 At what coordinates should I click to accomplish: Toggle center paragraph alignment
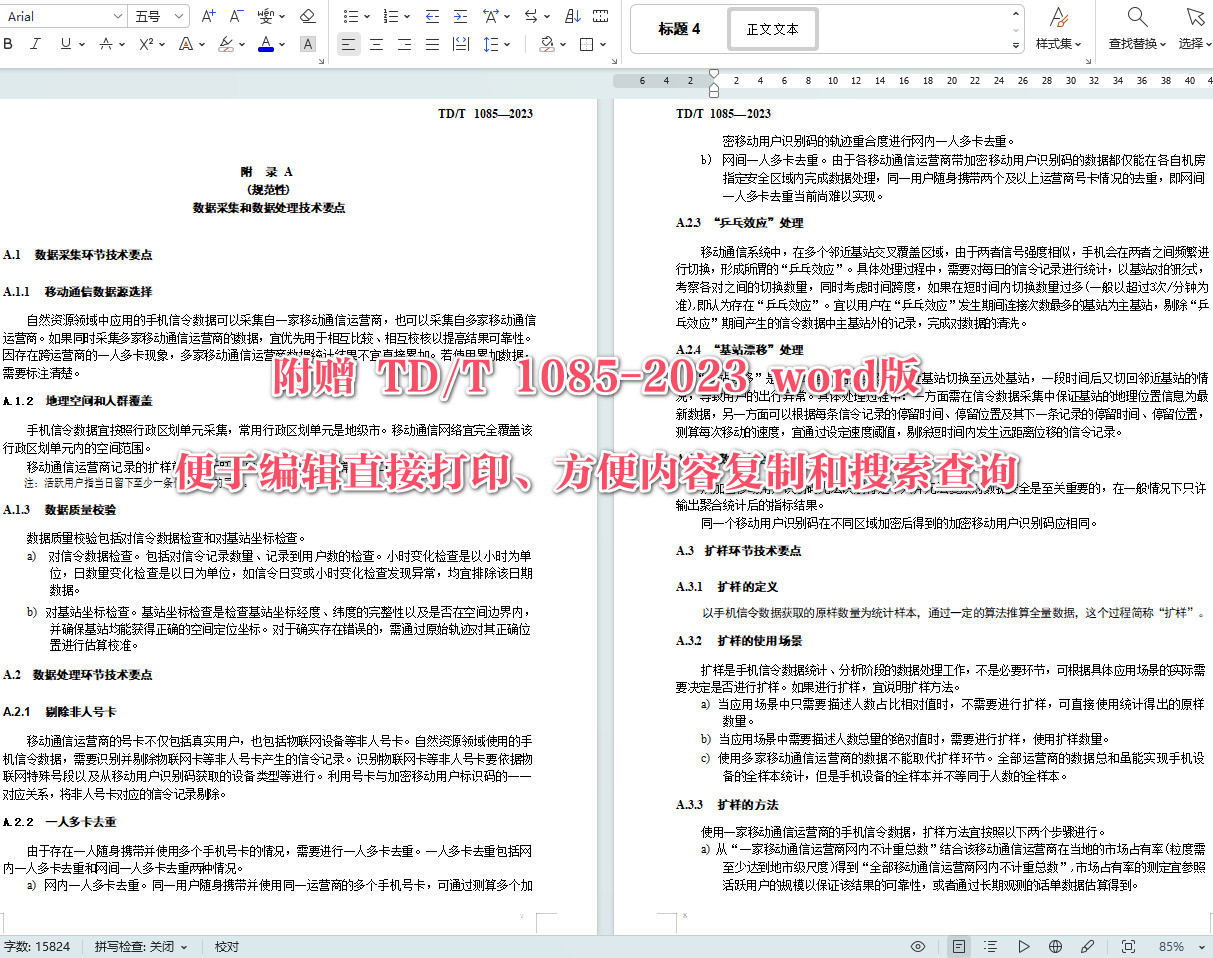pos(376,45)
